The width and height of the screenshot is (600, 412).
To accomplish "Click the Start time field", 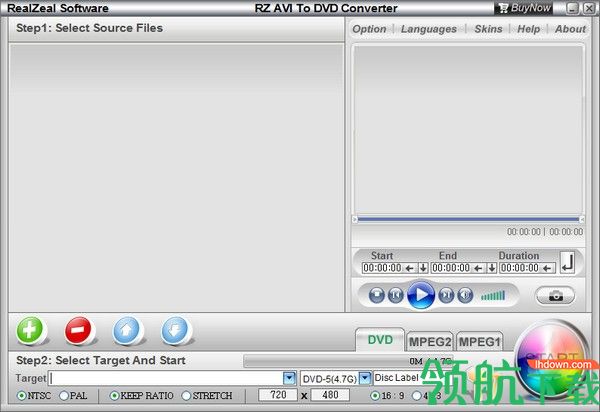I will click(x=382, y=268).
